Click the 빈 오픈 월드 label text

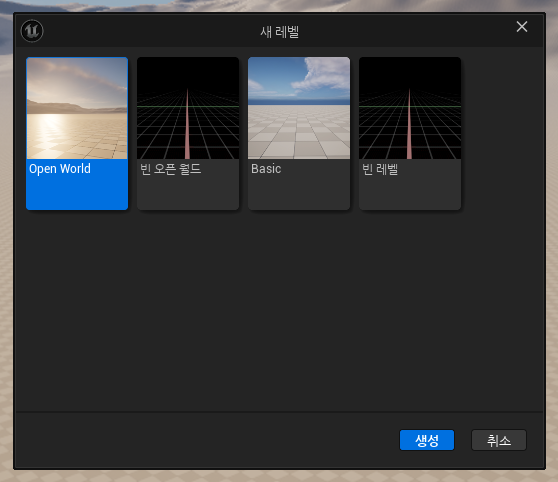(x=170, y=169)
